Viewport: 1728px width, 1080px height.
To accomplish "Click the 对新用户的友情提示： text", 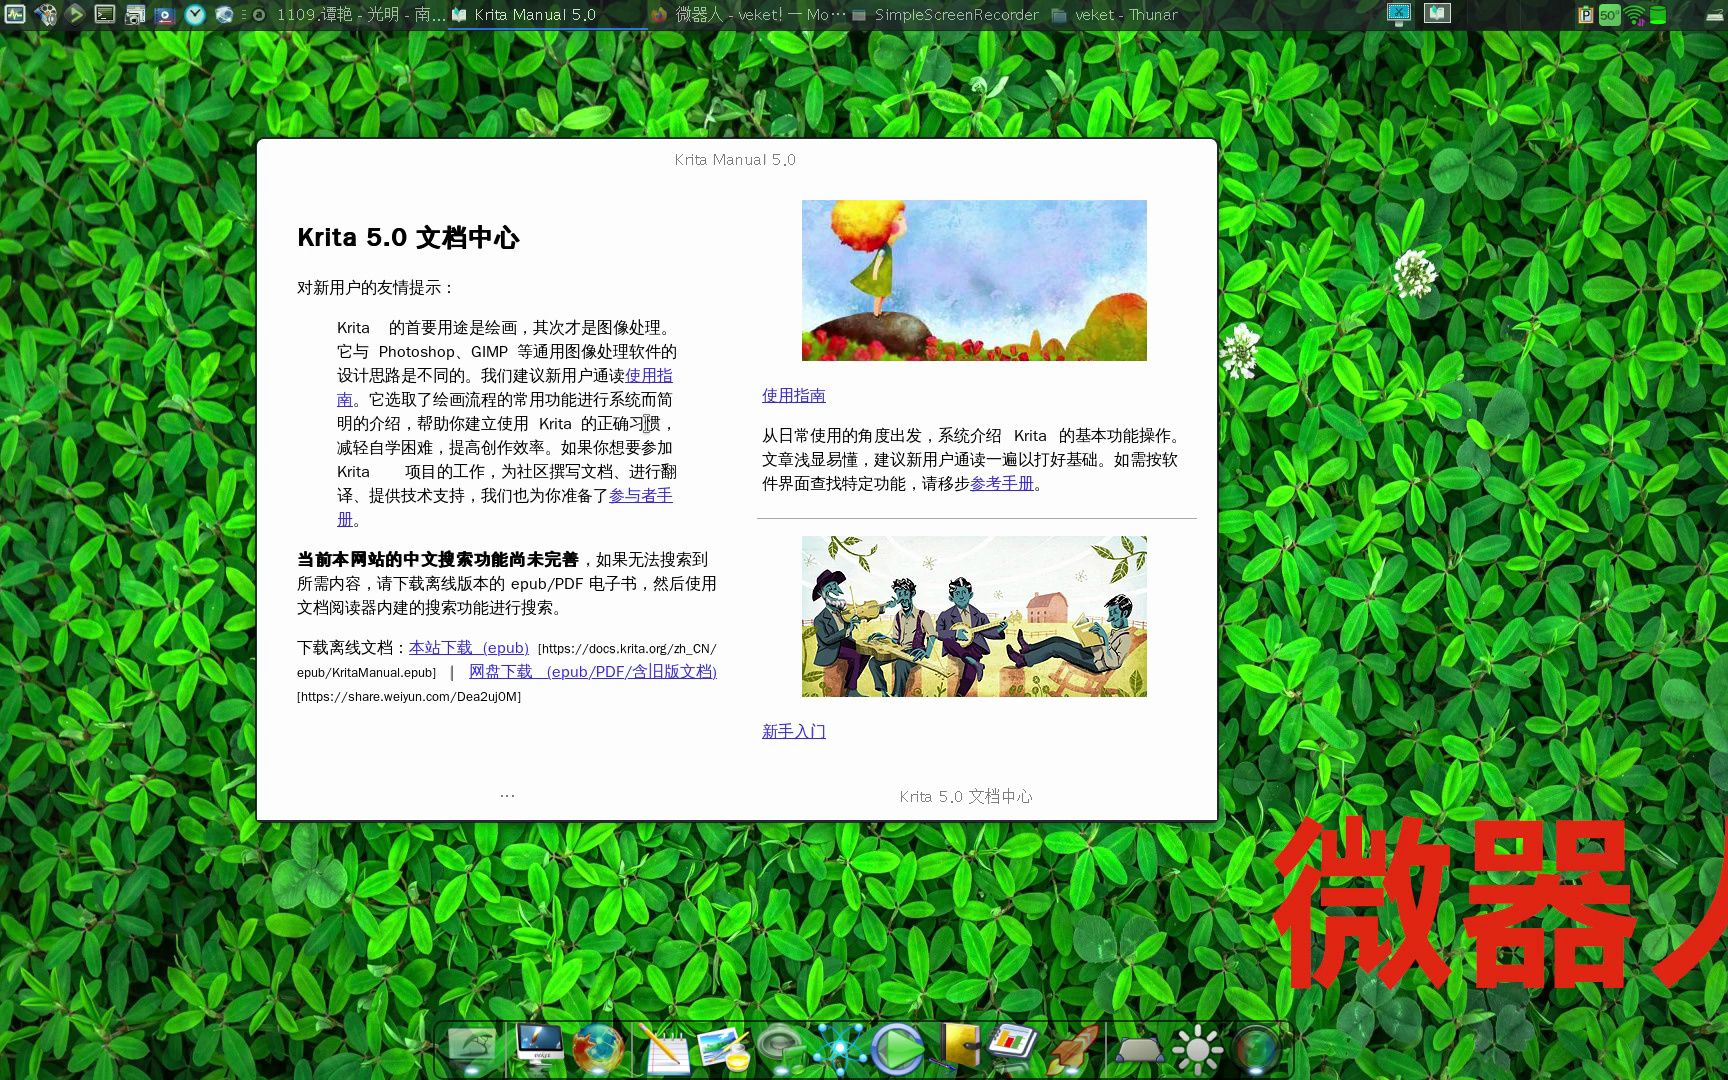I will [376, 287].
